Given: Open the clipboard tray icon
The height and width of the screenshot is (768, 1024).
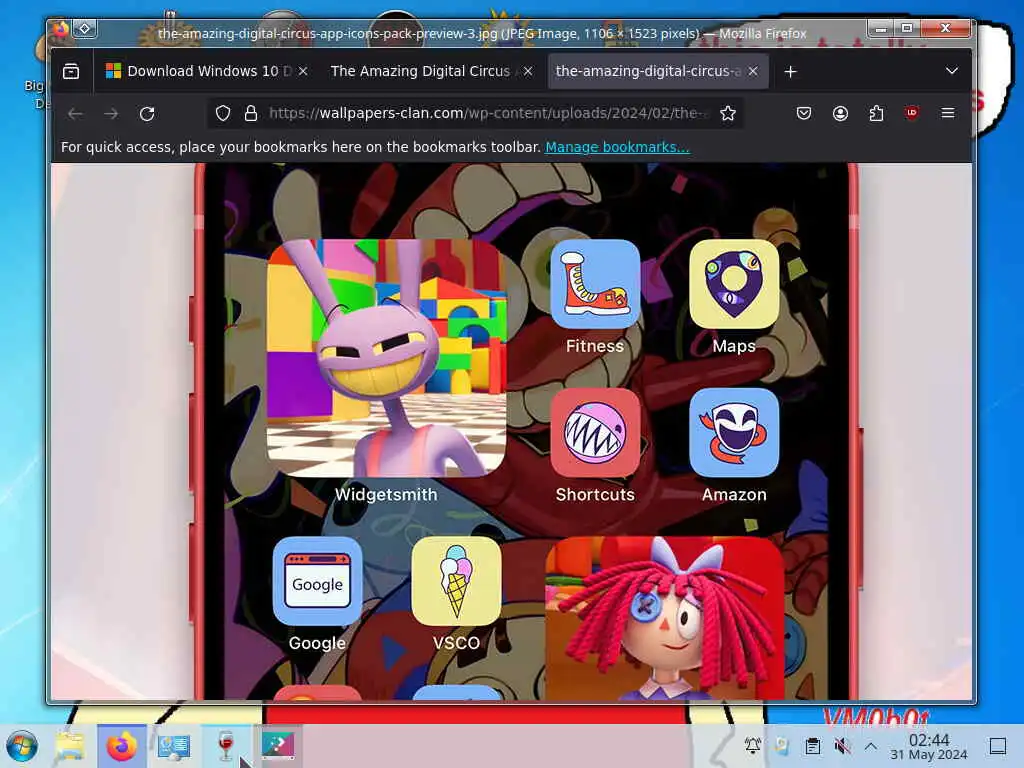Looking at the screenshot, I should tap(812, 746).
